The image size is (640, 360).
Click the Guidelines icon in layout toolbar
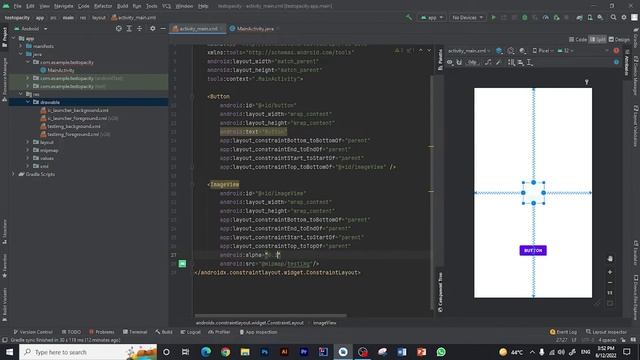tap(529, 62)
